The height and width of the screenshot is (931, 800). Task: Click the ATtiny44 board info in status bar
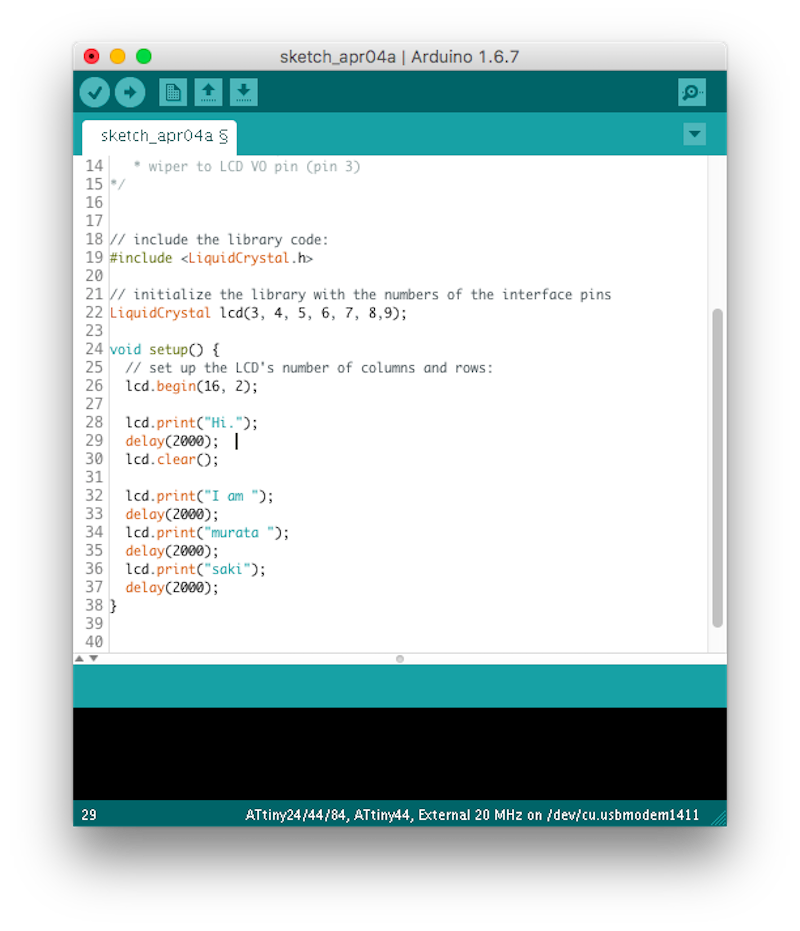[x=472, y=815]
